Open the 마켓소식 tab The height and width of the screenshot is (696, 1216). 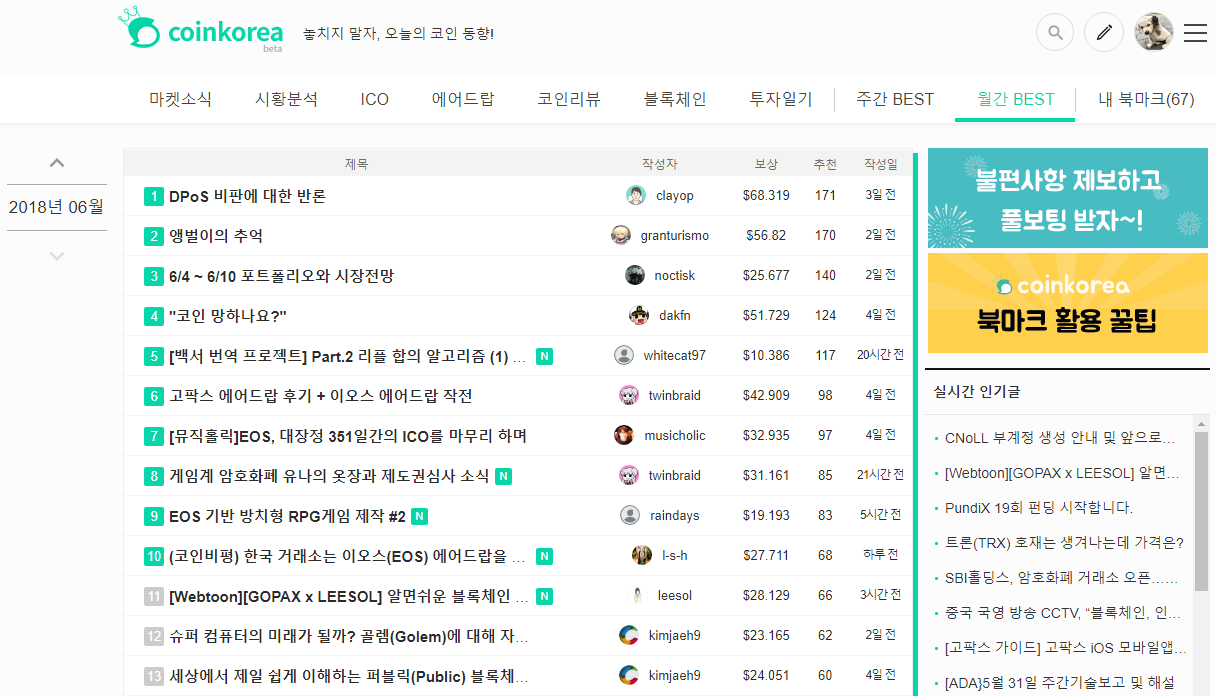coord(181,99)
